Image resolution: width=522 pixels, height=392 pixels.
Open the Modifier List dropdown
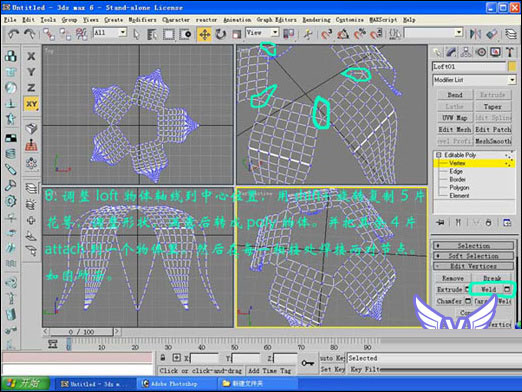point(474,80)
